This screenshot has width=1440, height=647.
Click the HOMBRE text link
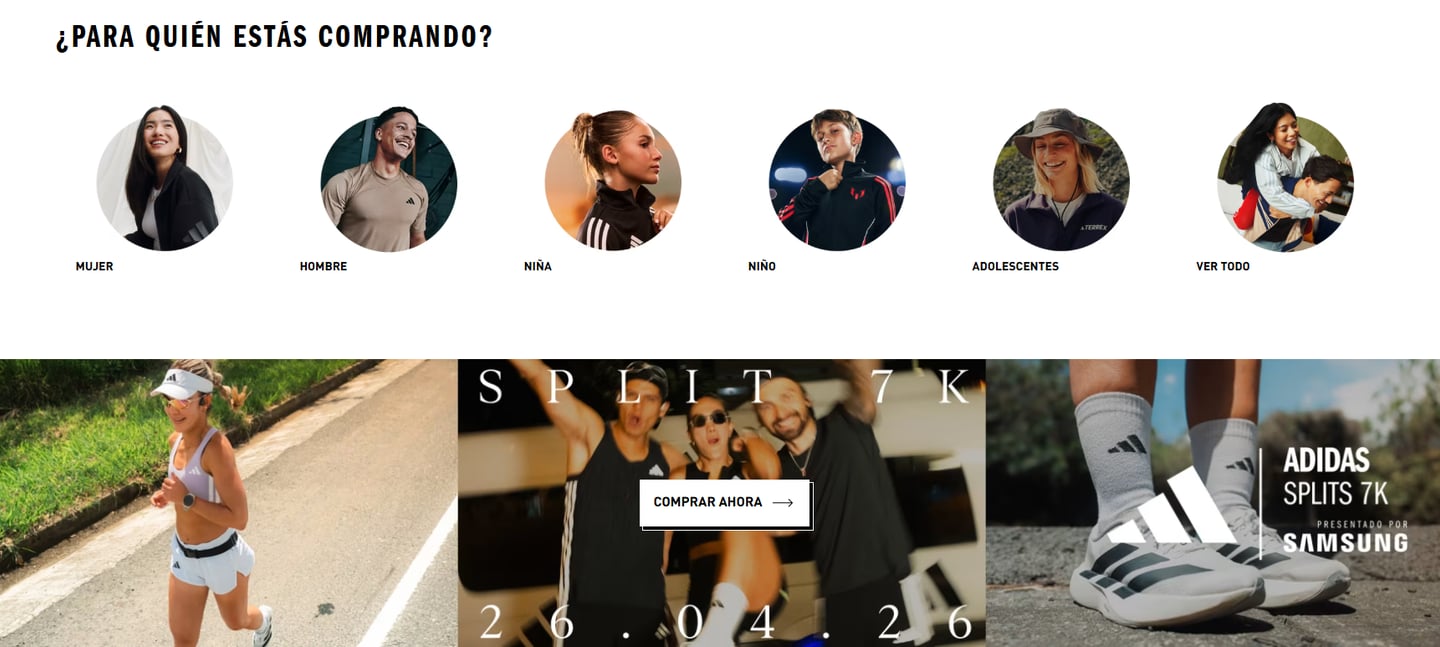tap(324, 267)
